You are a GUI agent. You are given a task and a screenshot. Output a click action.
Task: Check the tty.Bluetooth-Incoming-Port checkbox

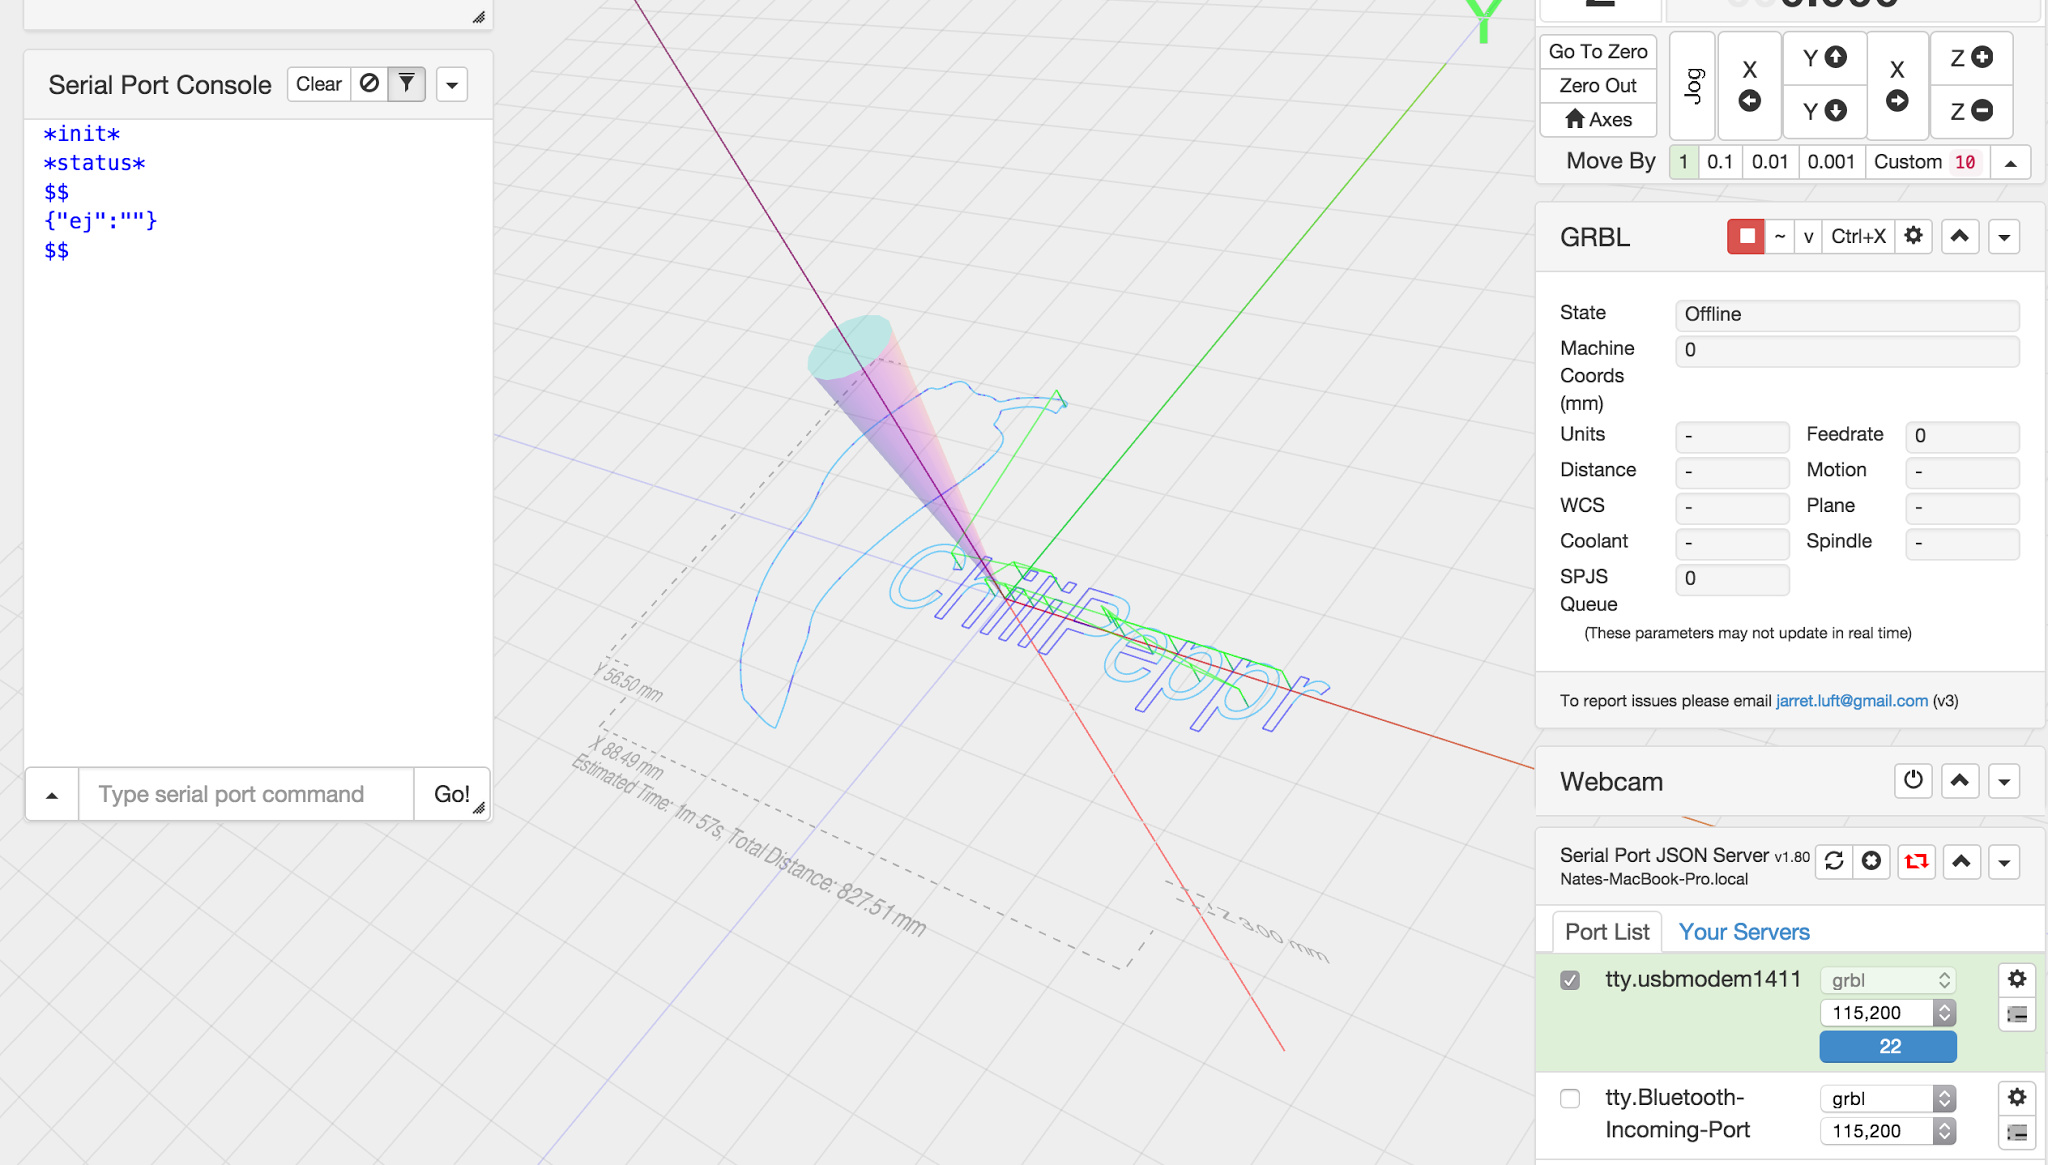click(1570, 1098)
